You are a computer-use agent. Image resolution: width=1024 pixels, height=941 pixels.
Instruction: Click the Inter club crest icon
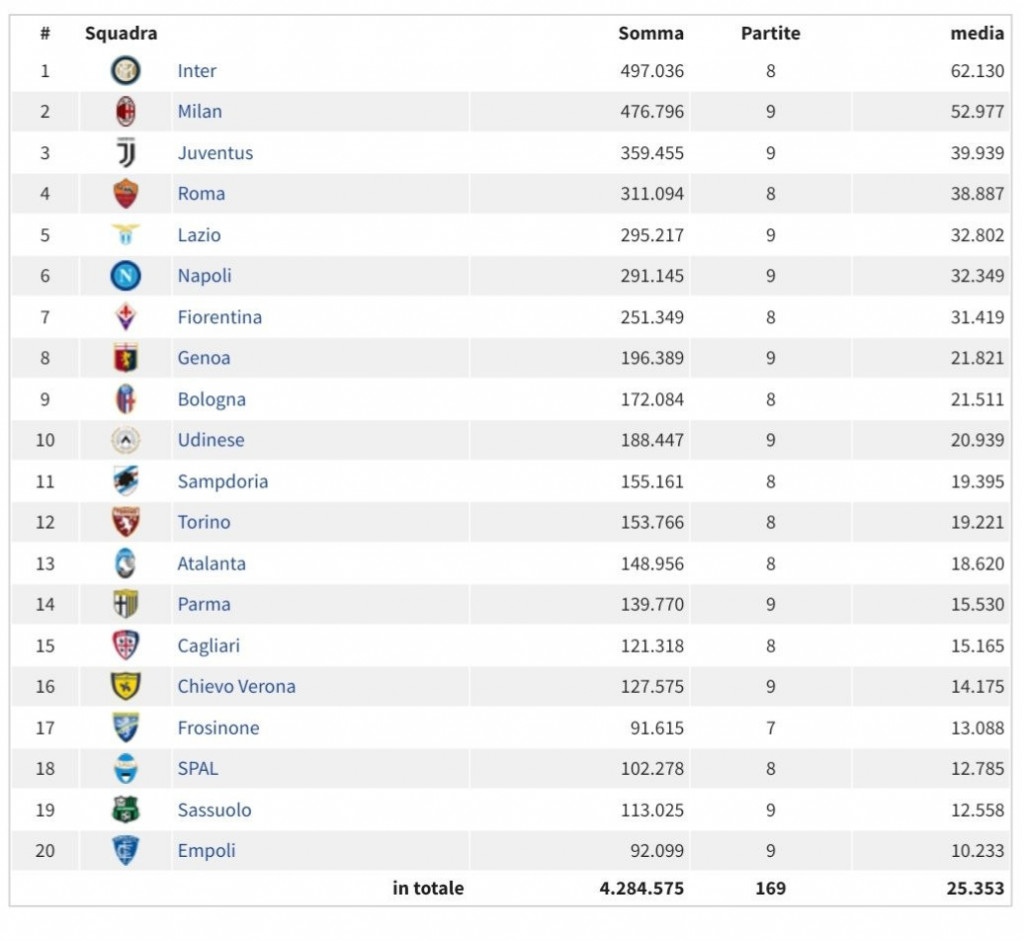[125, 71]
